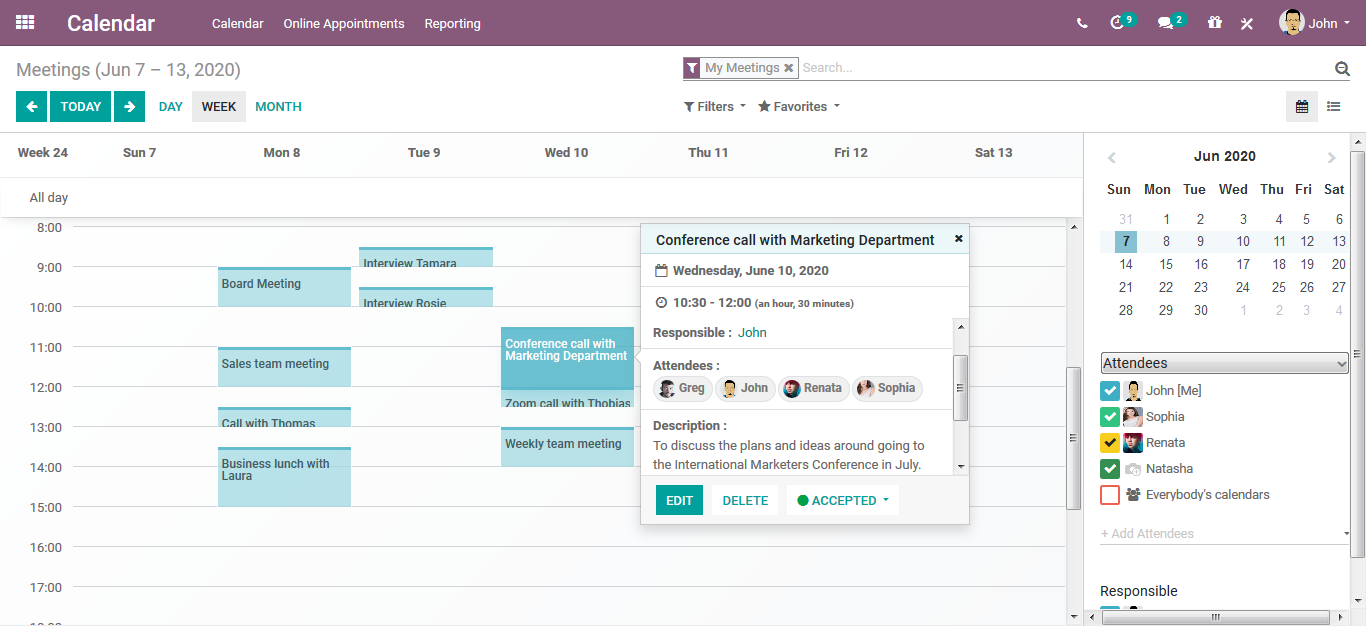Image resolution: width=1366 pixels, height=626 pixels.
Task: Open the Favorites dropdown
Action: (799, 107)
